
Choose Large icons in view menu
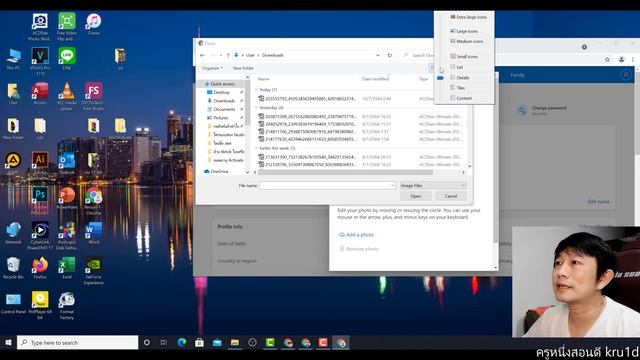pyautogui.click(x=464, y=31)
